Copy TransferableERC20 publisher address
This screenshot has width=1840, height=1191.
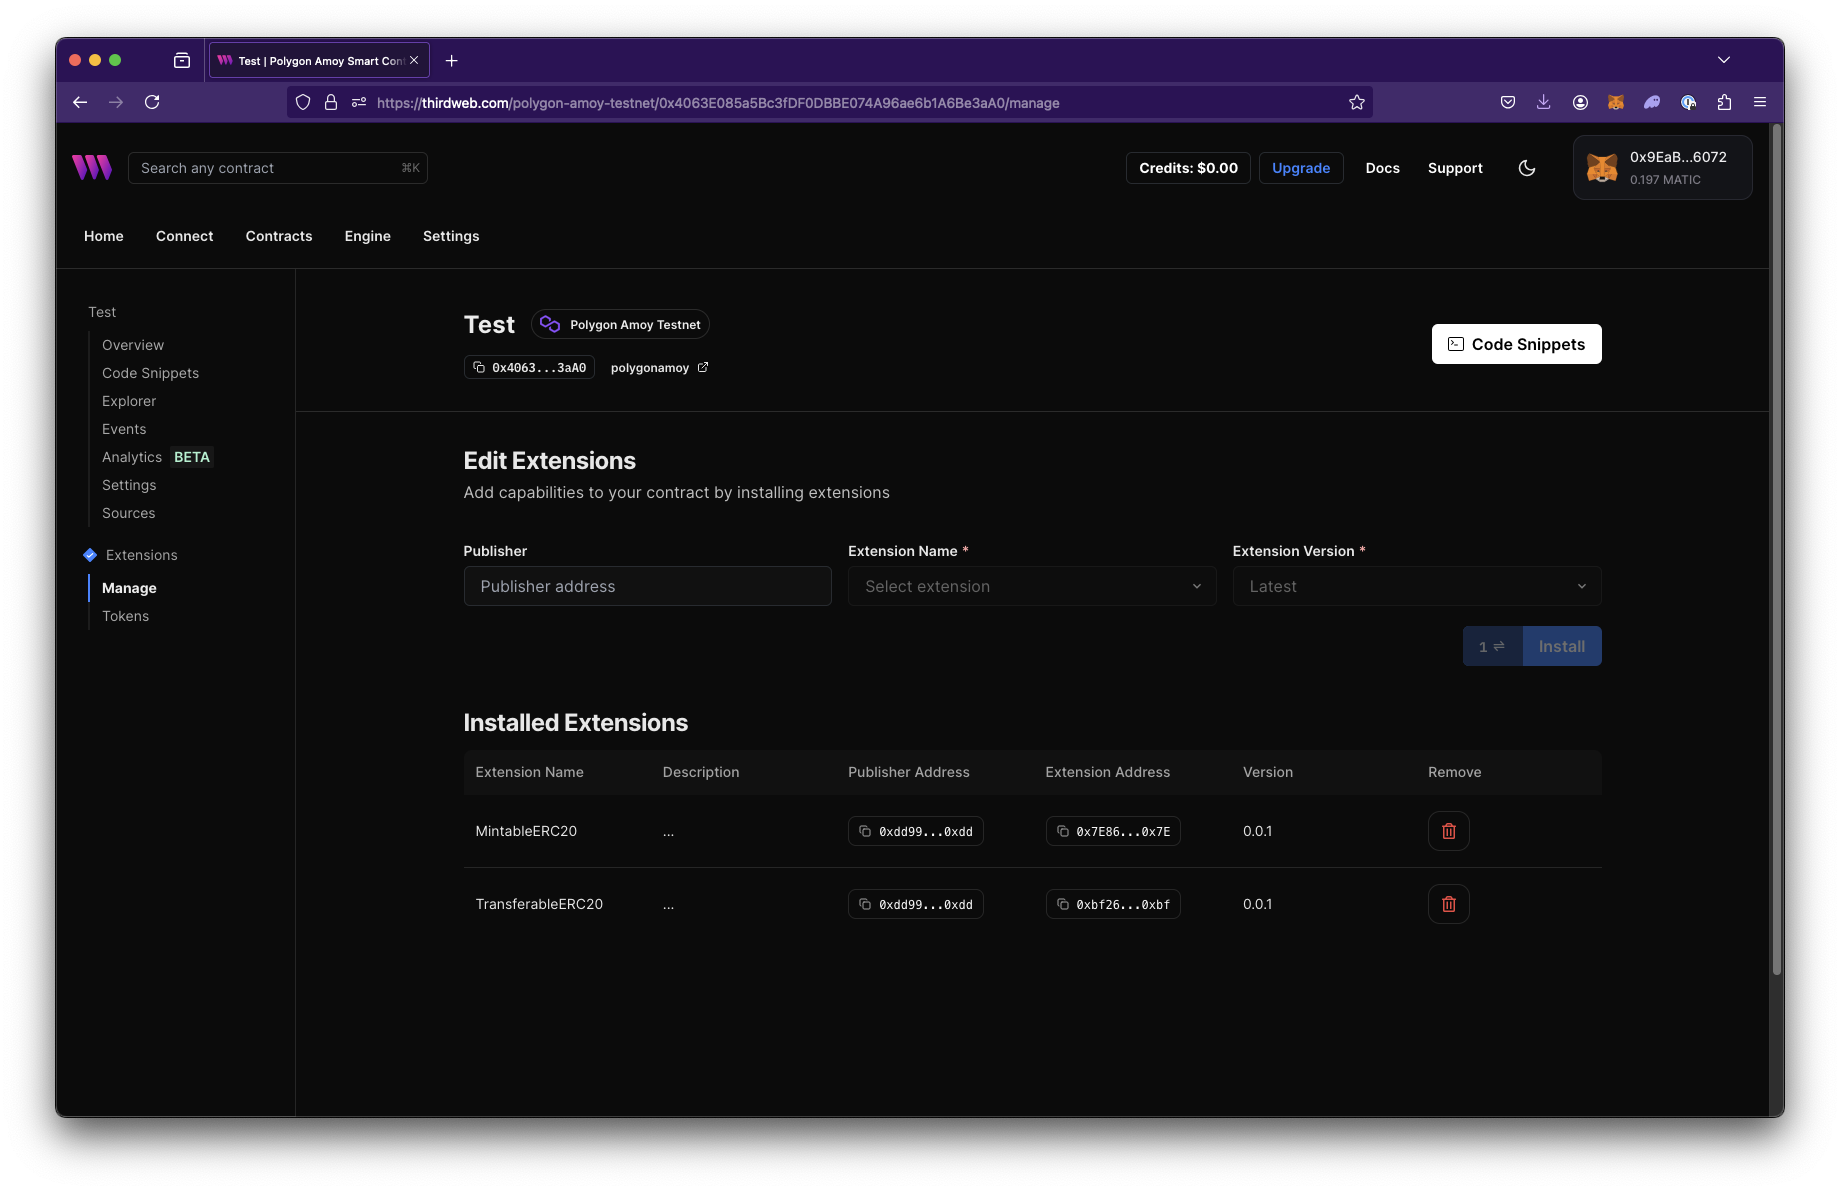point(915,905)
